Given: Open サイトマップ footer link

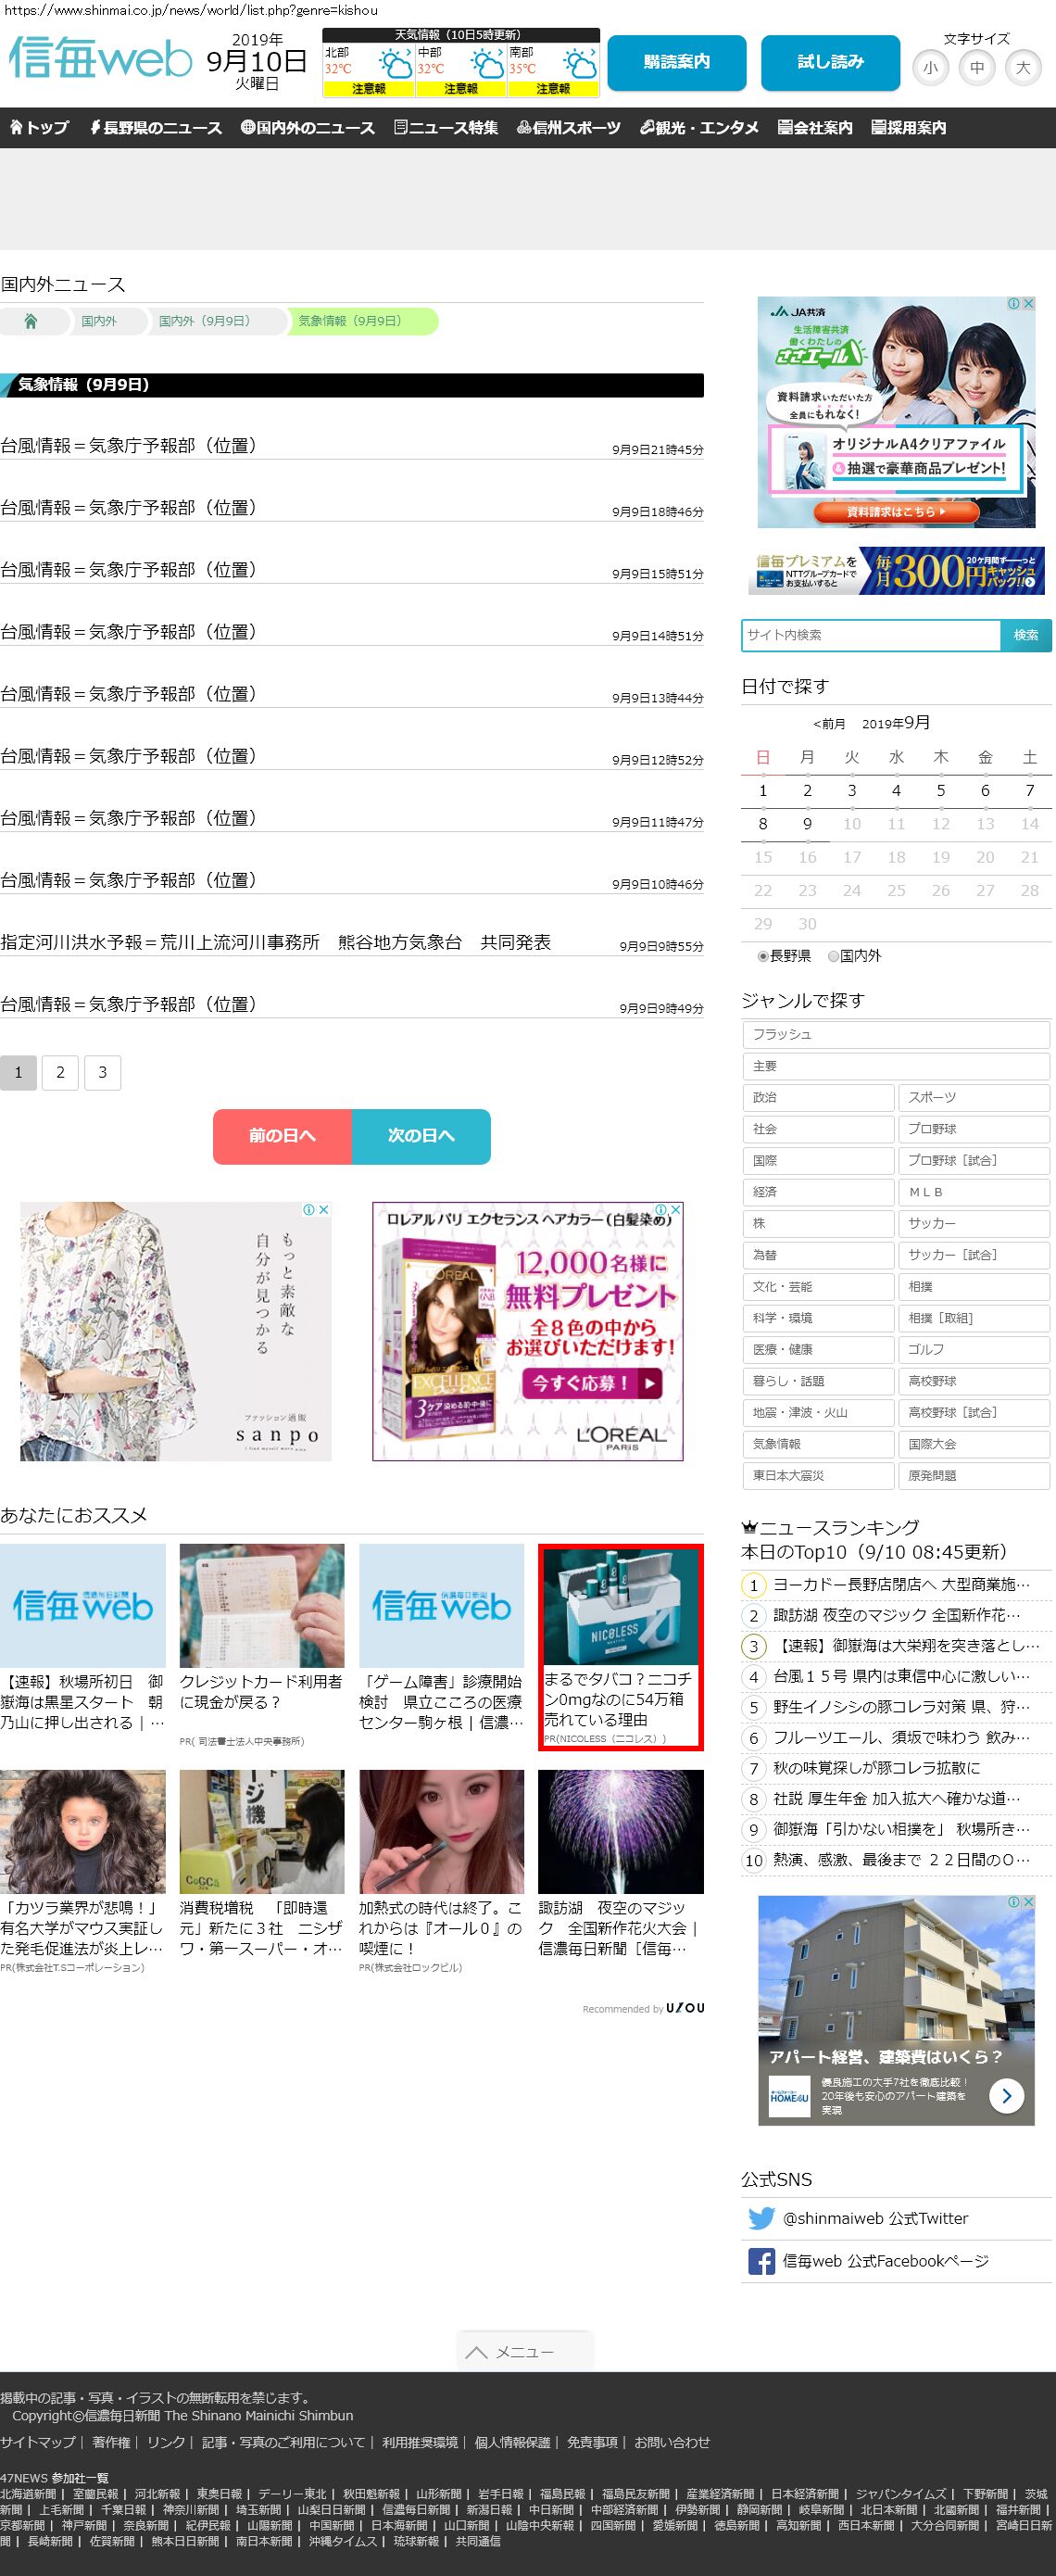Looking at the screenshot, I should (38, 2442).
